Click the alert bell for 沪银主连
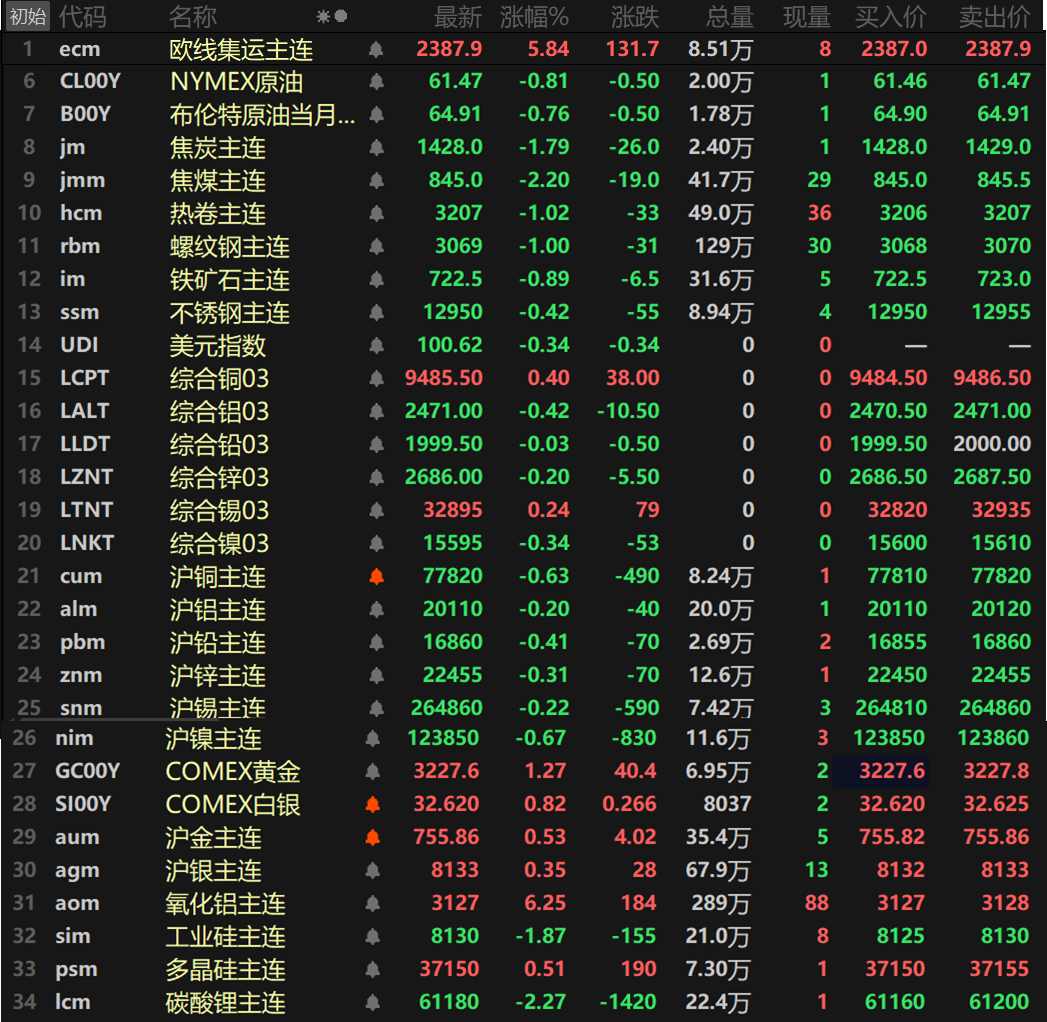The width and height of the screenshot is (1047, 1022). click(373, 871)
